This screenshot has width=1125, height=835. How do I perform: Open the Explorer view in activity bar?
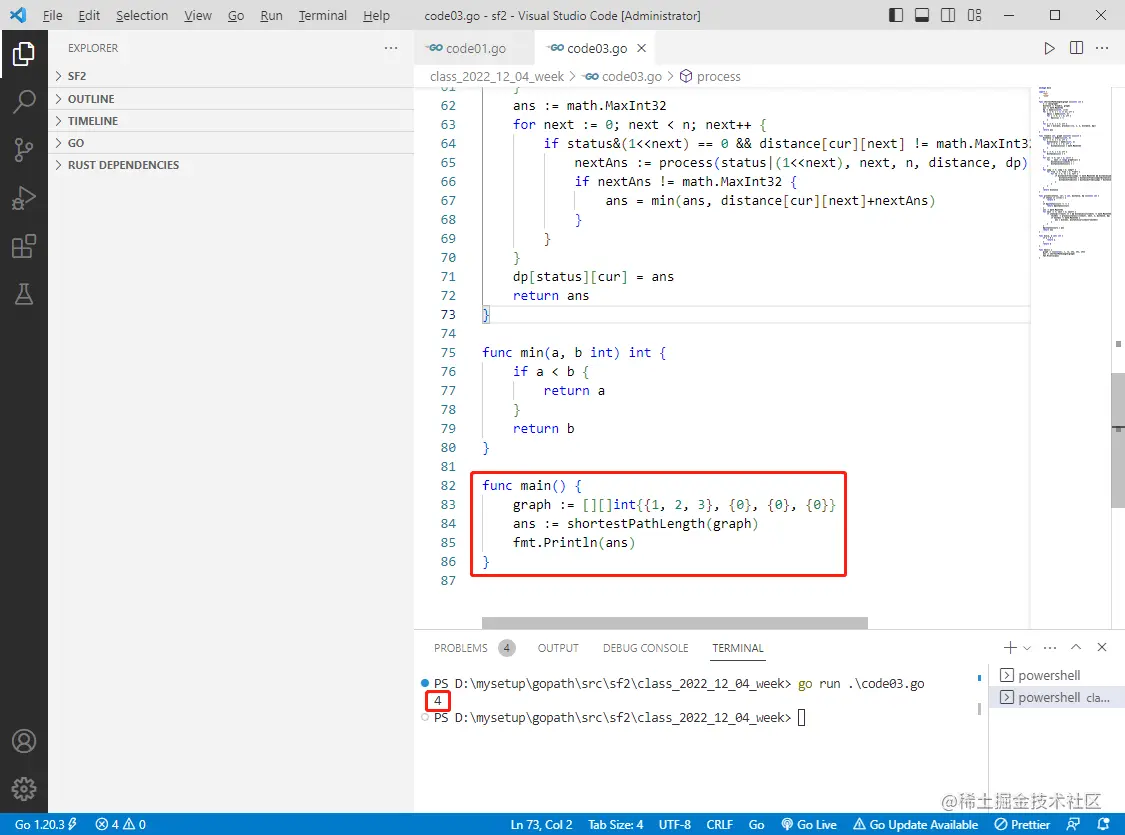tap(24, 54)
